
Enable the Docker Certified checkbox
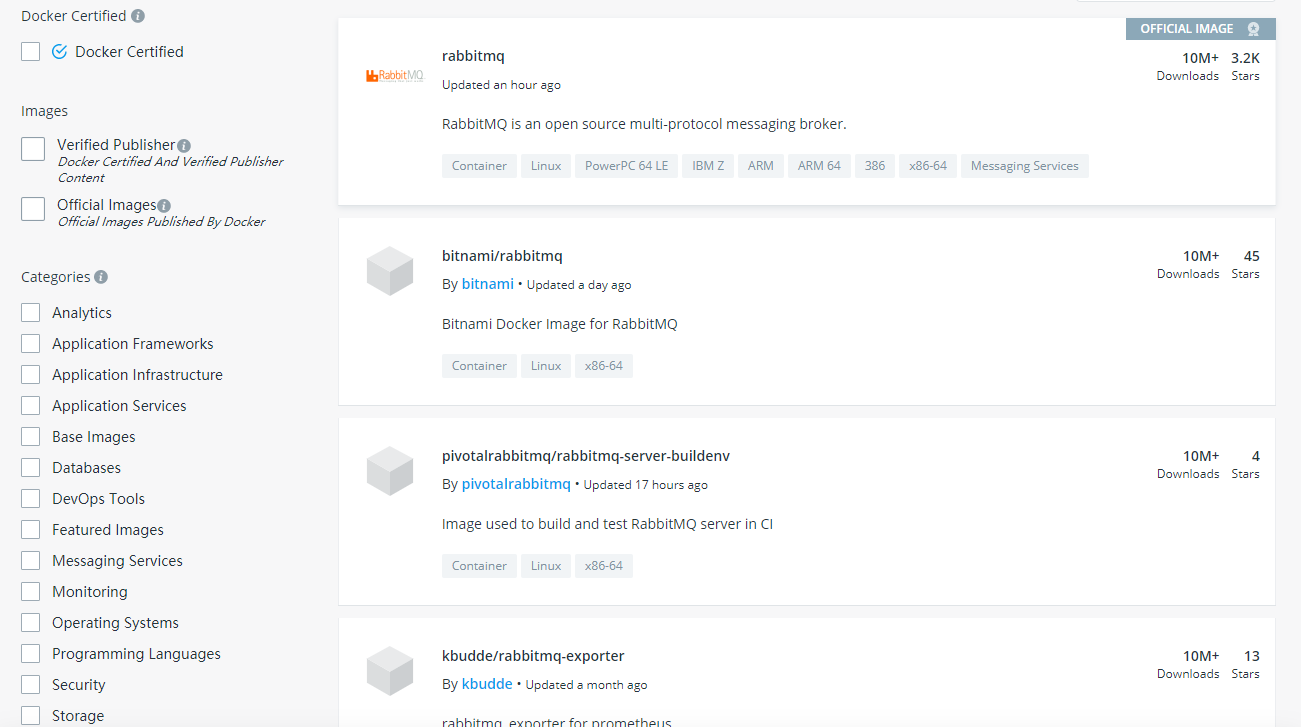coord(31,51)
